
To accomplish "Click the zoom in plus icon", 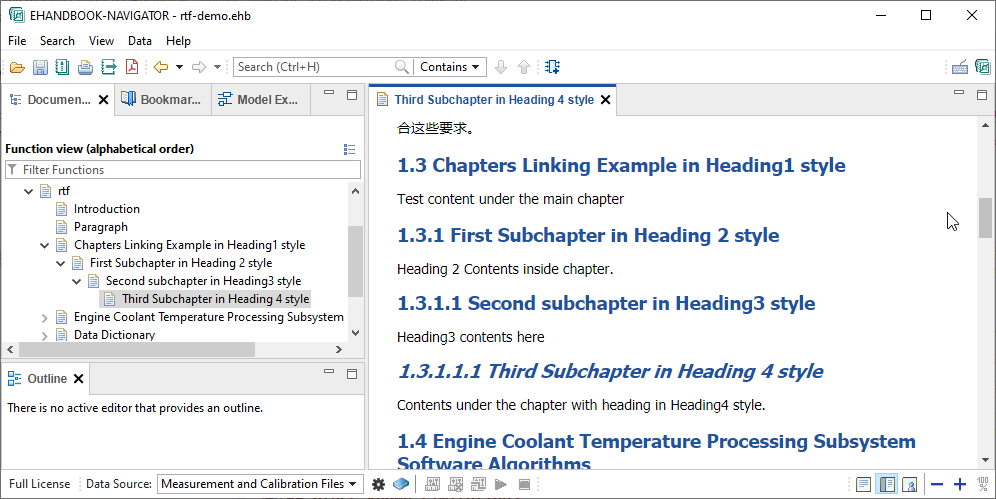I will [960, 484].
